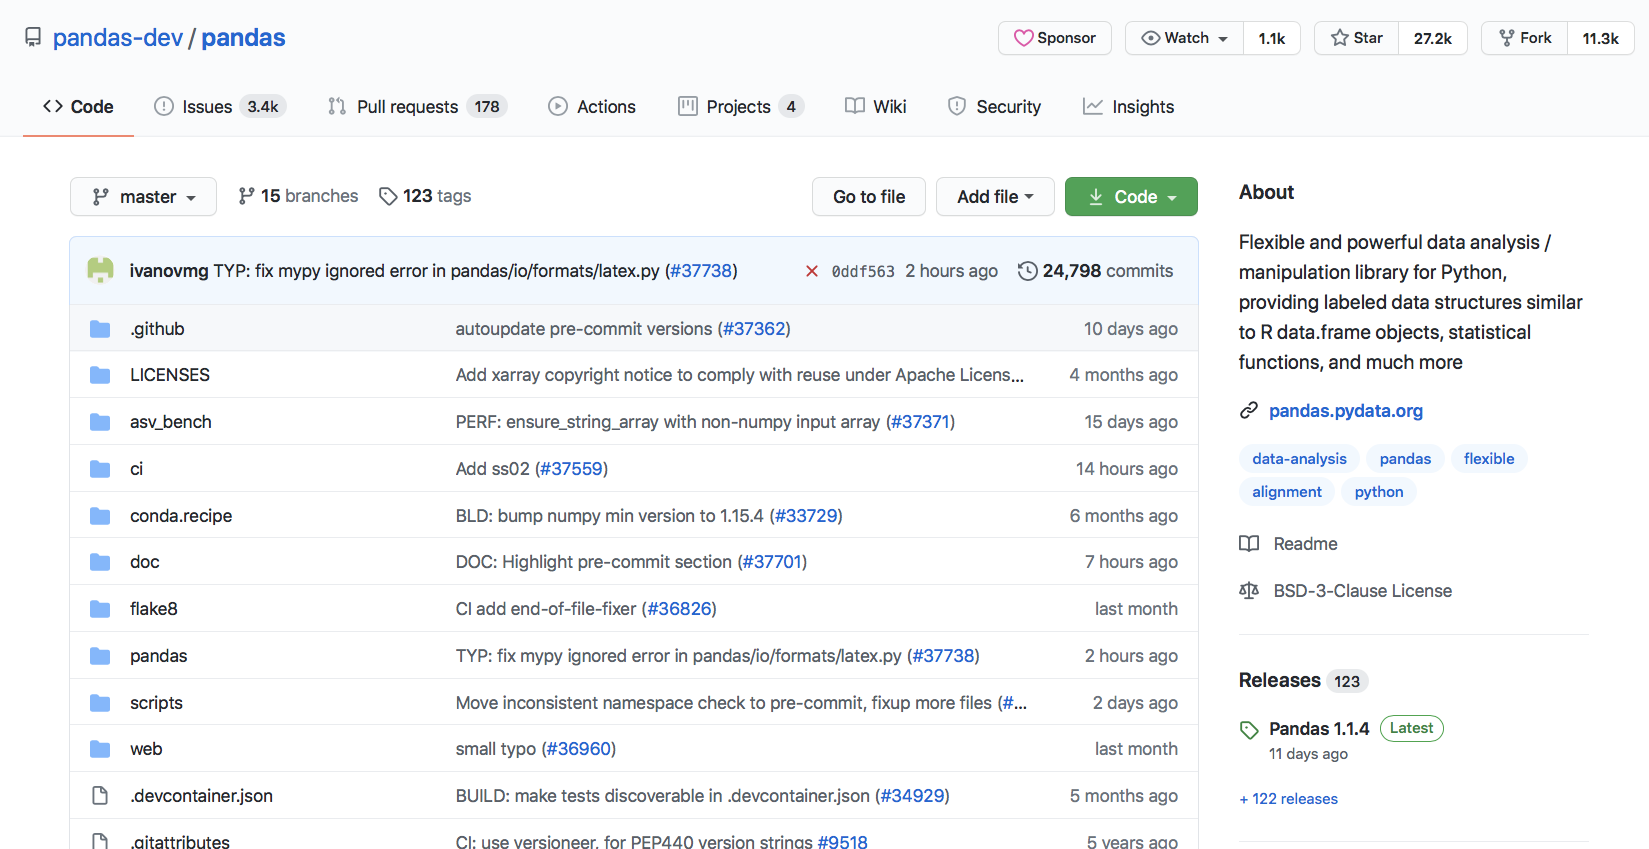Click the ivanovmg avatar on latest commit
Image resolution: width=1649 pixels, height=849 pixels.
pyautogui.click(x=100, y=270)
